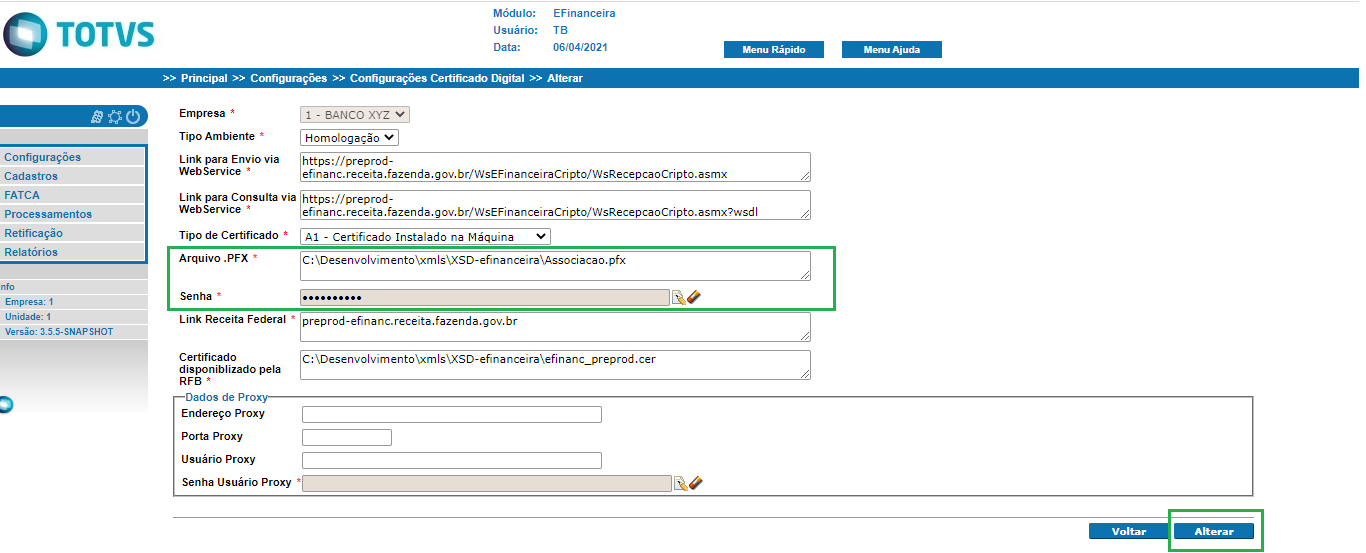Click the Link para Envio via WebService field
The image size is (1366, 553).
click(x=556, y=167)
